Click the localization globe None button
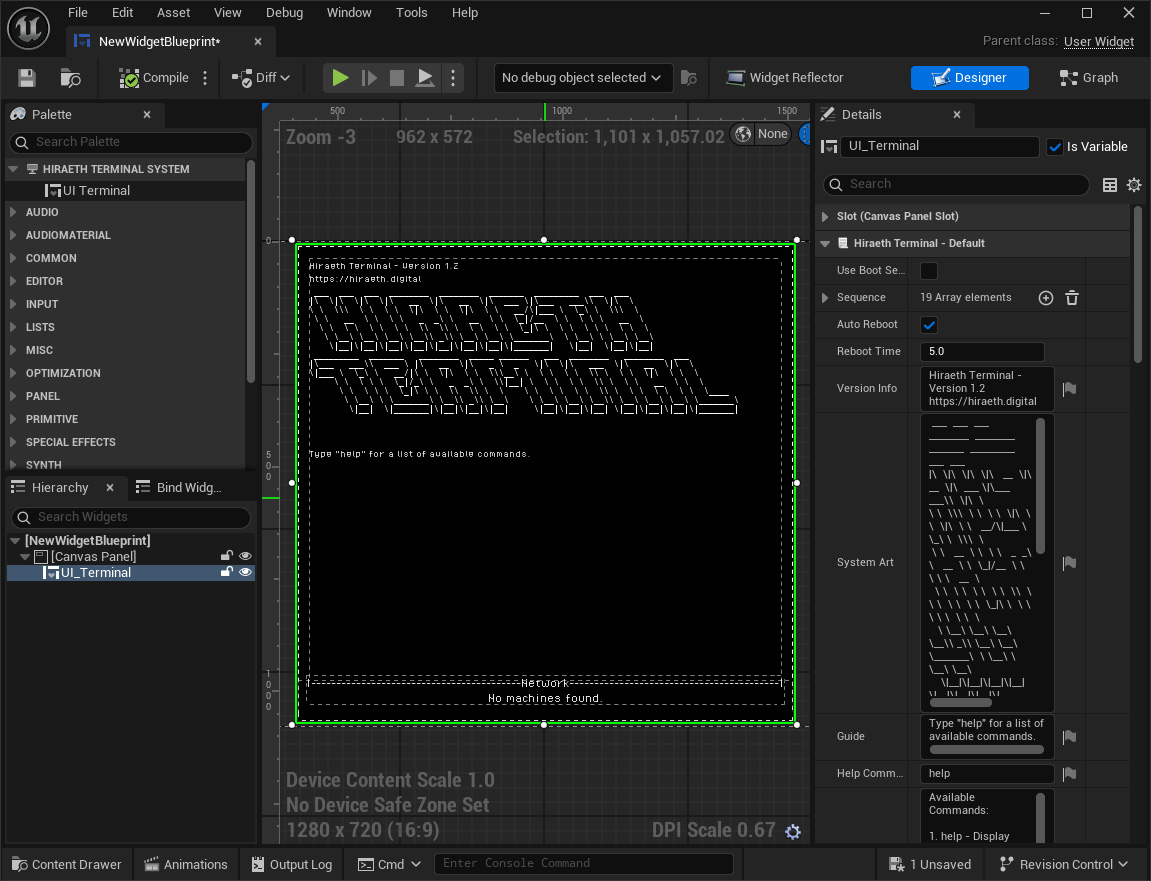The width and height of the screenshot is (1151, 881). 761,134
